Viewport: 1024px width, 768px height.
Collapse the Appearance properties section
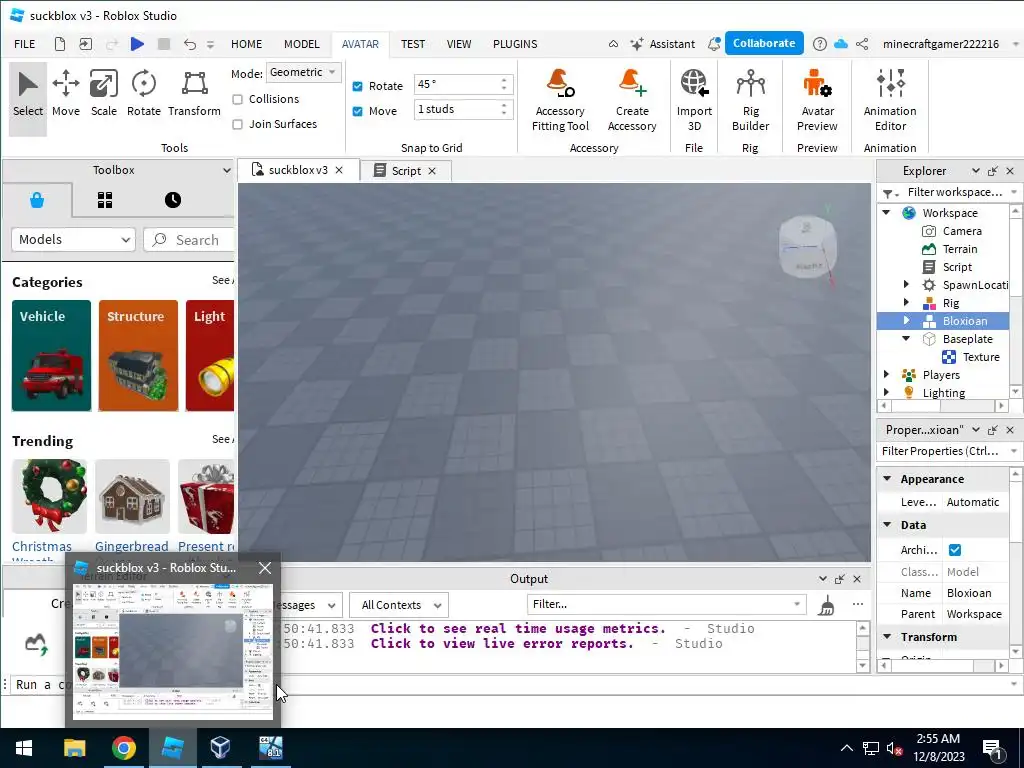887,479
